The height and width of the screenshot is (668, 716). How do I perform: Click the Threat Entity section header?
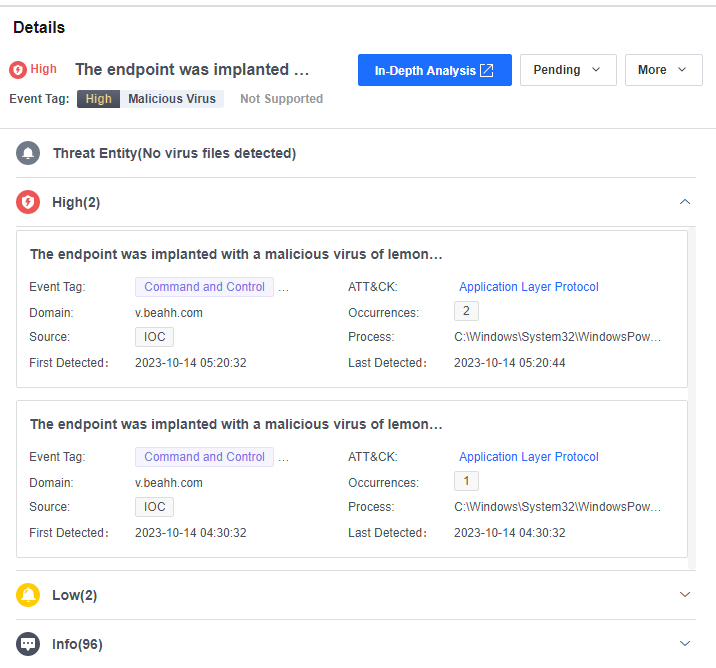pyautogui.click(x=174, y=153)
